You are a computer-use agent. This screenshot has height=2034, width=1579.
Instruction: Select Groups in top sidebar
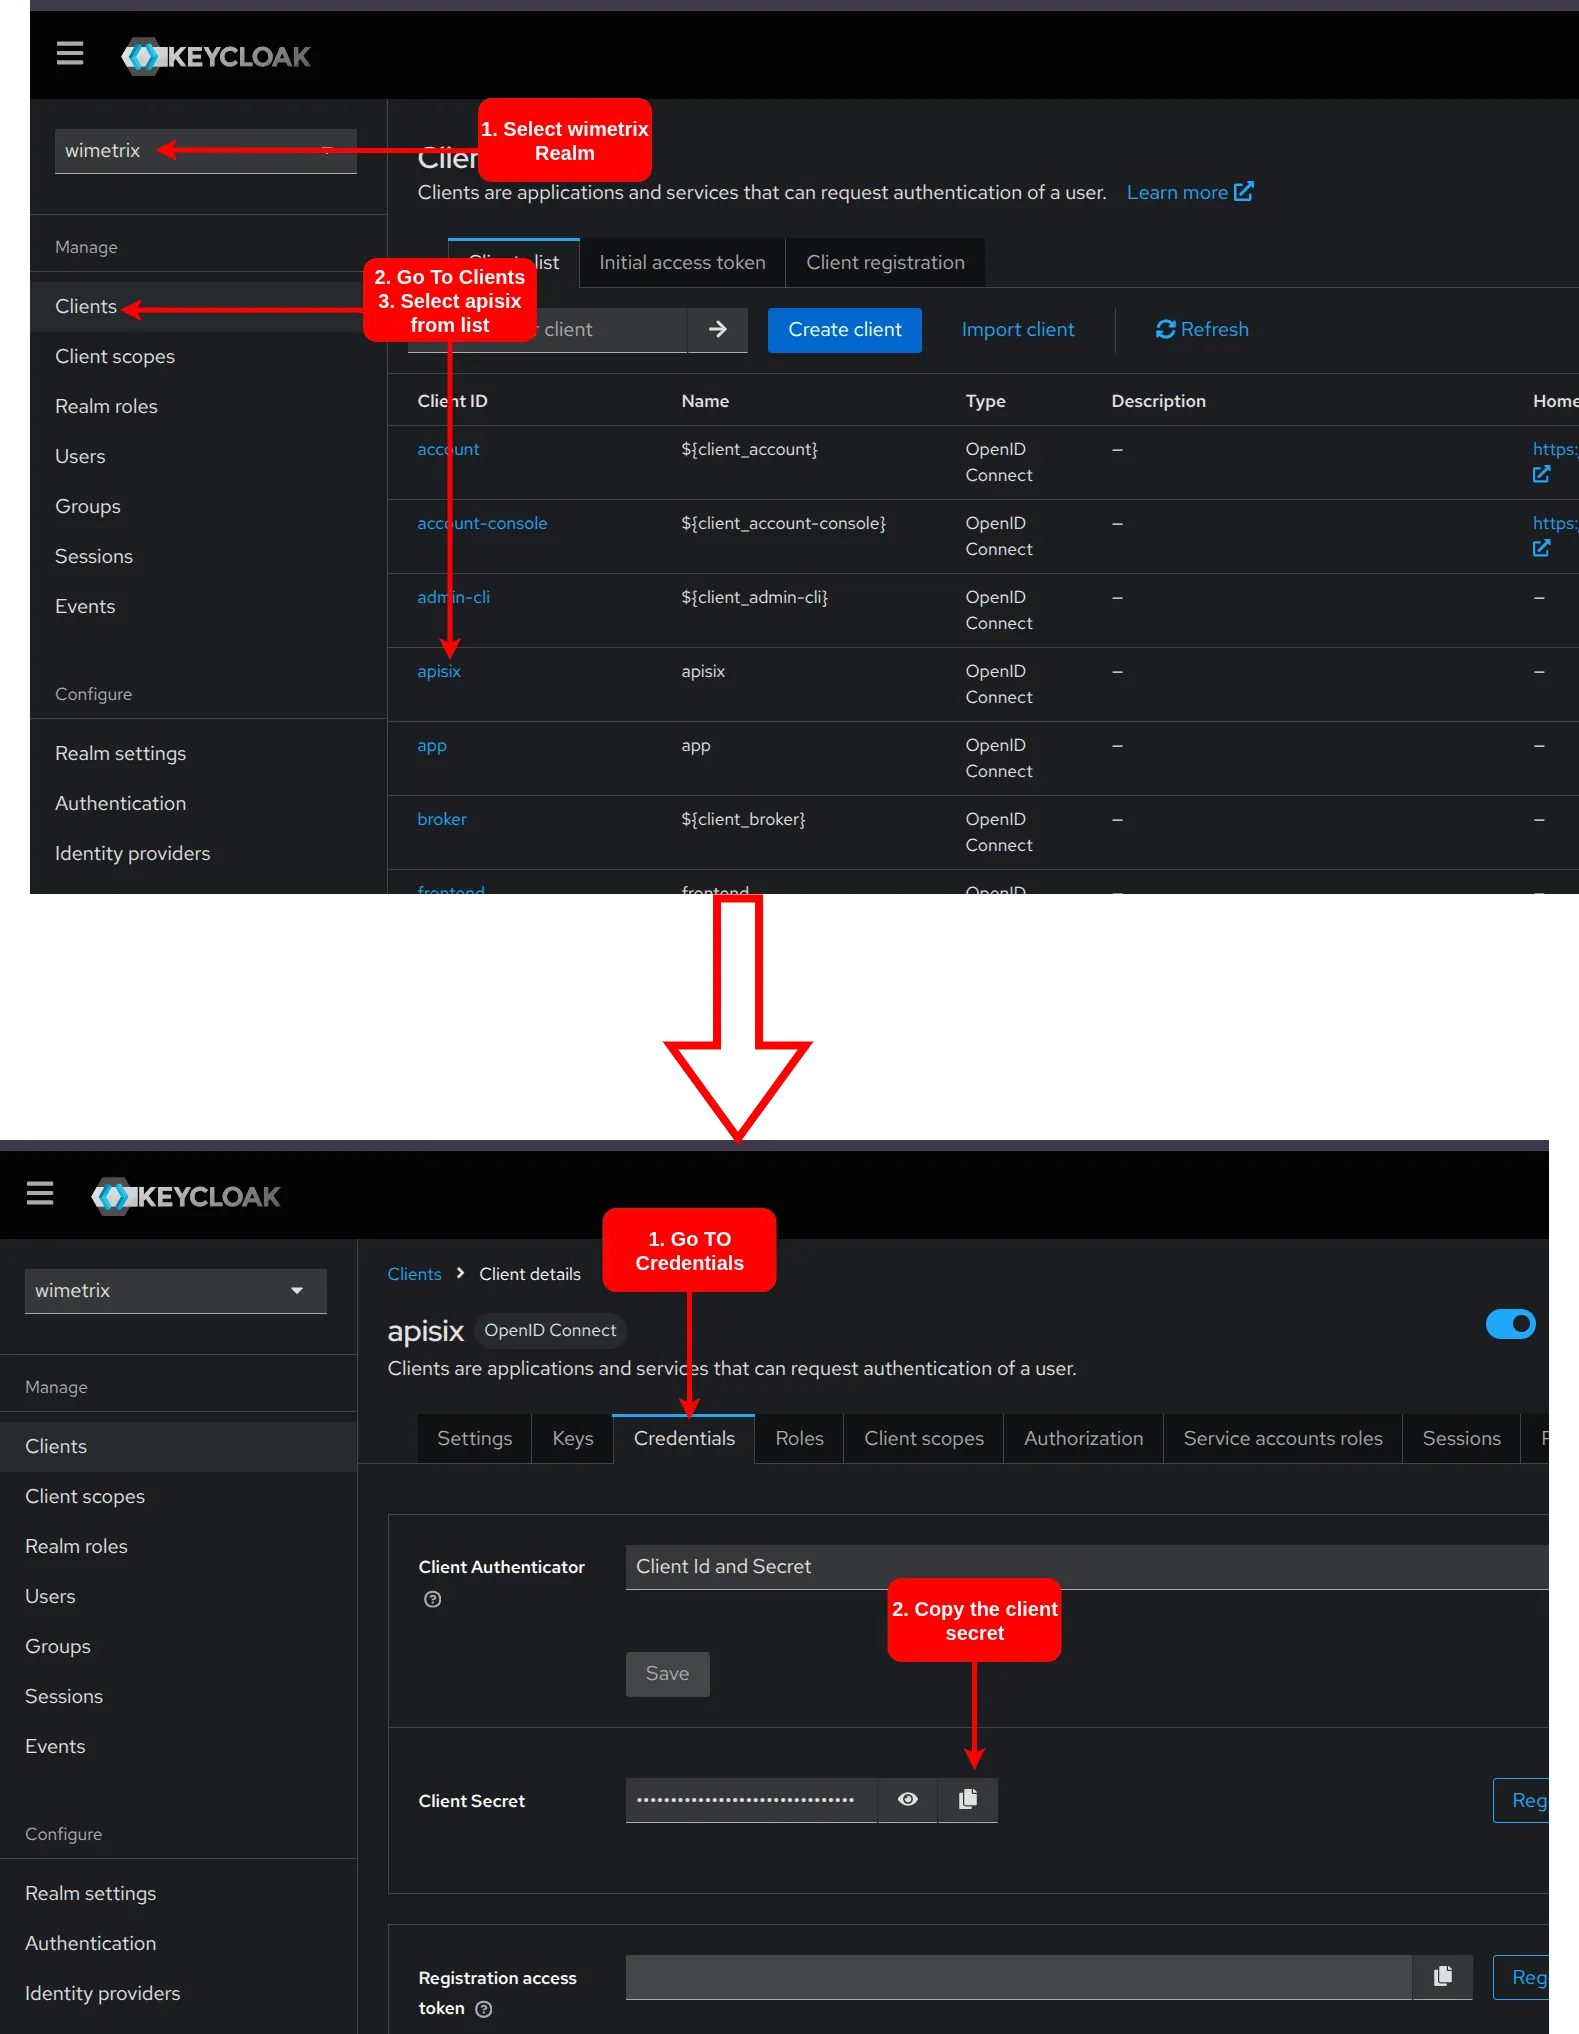[x=208, y=506]
